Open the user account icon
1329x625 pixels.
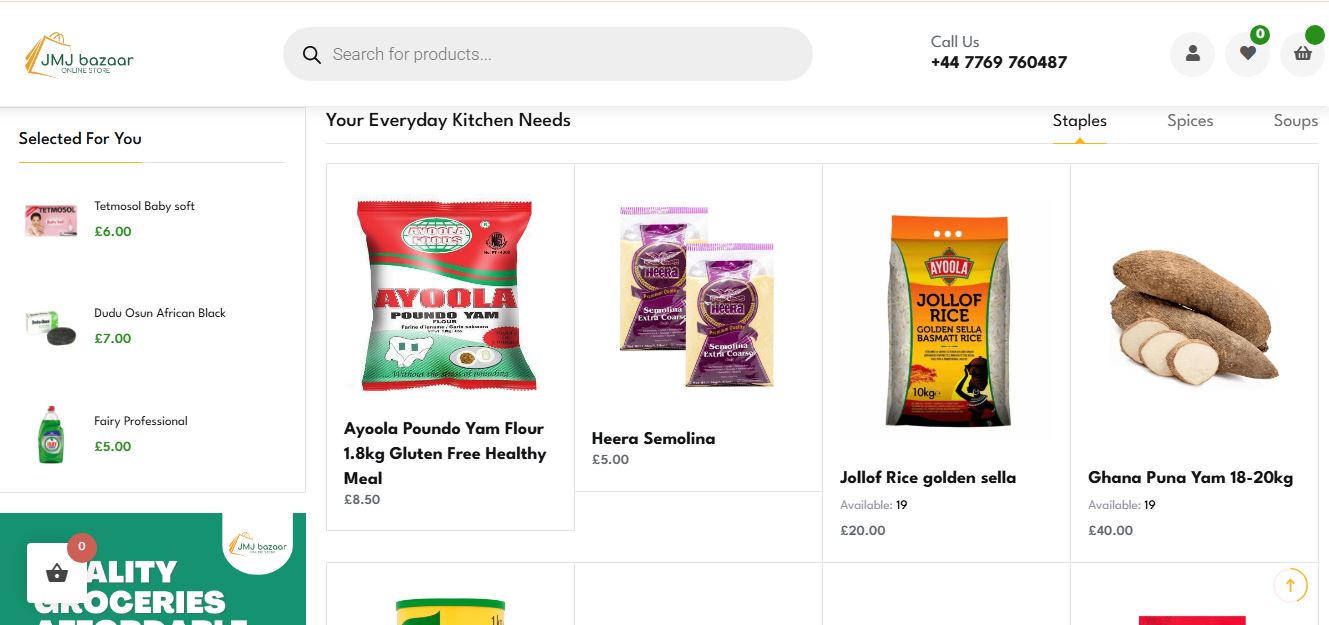pos(1192,54)
